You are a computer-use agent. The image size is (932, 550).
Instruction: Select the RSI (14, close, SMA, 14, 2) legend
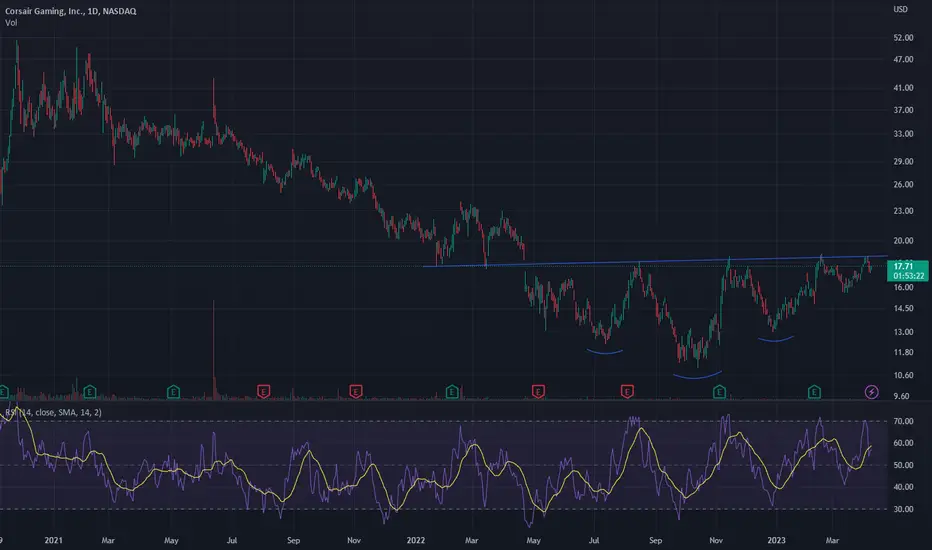click(x=53, y=412)
